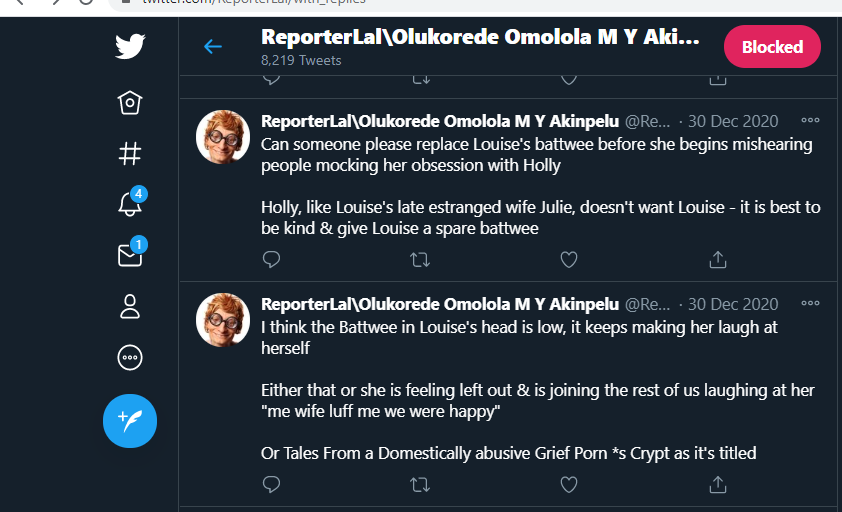Go to Profile person icon
The image size is (842, 512).
click(130, 307)
